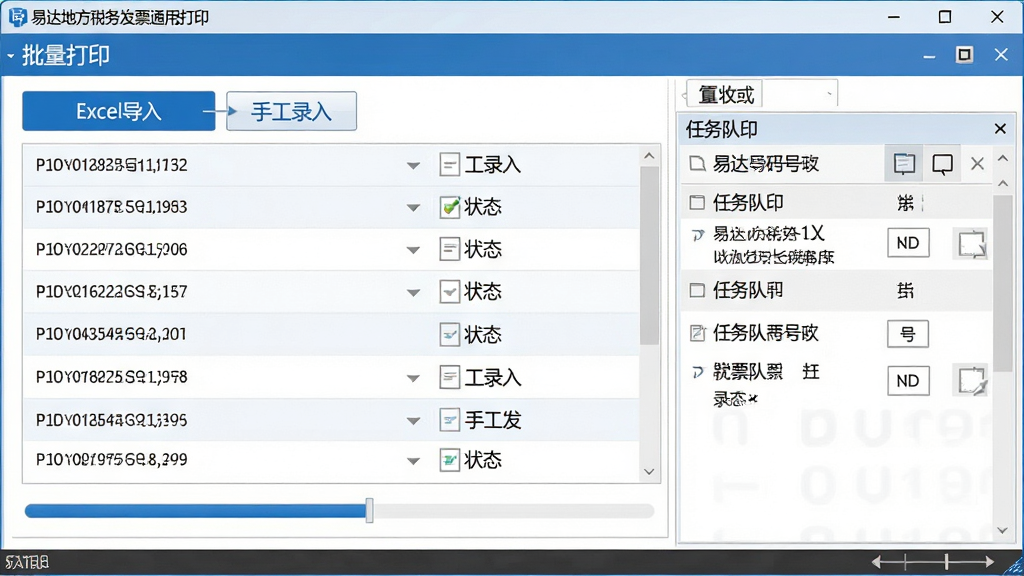Expand the 易达 1X task item arrow
Image resolution: width=1024 pixels, height=576 pixels.
tap(698, 234)
